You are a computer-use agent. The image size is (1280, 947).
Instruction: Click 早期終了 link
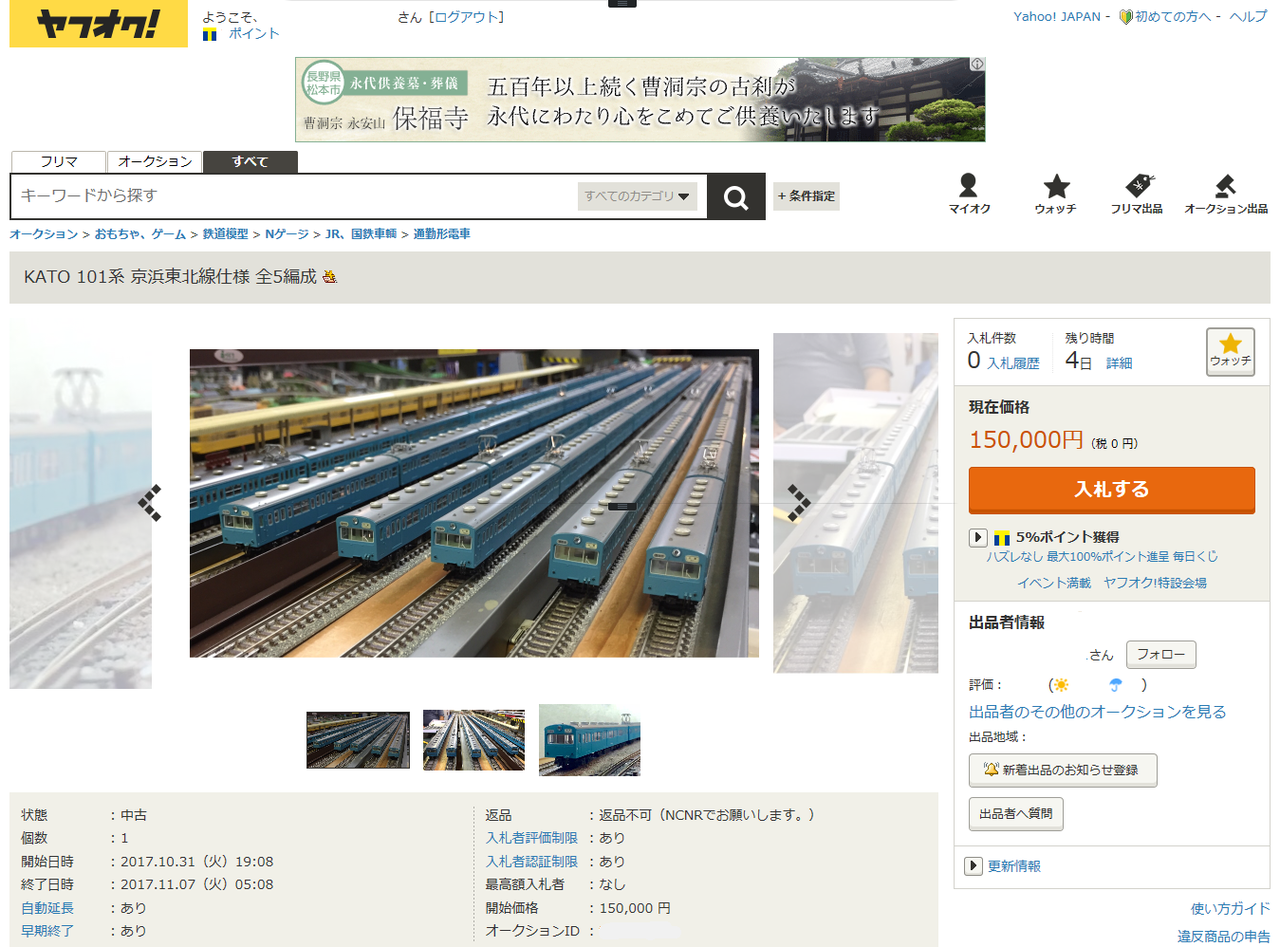click(x=47, y=931)
